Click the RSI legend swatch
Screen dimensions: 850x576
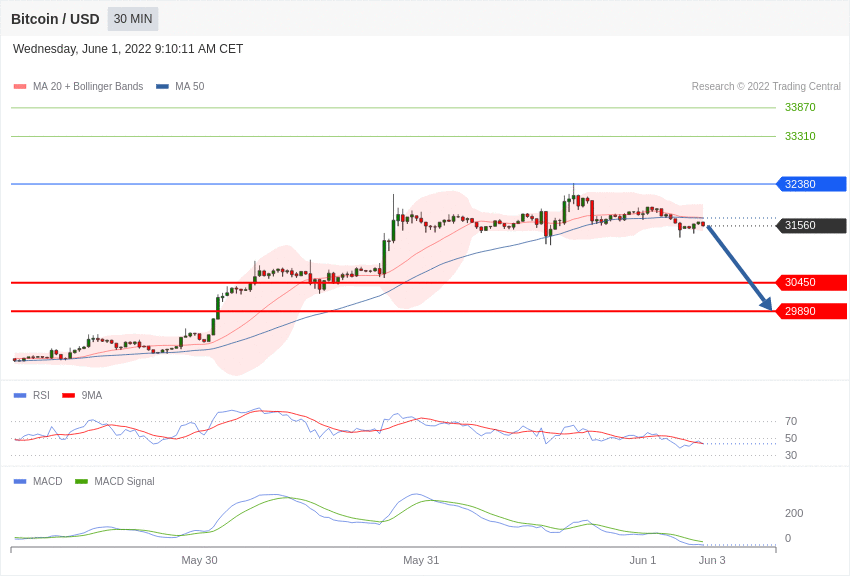[20, 396]
